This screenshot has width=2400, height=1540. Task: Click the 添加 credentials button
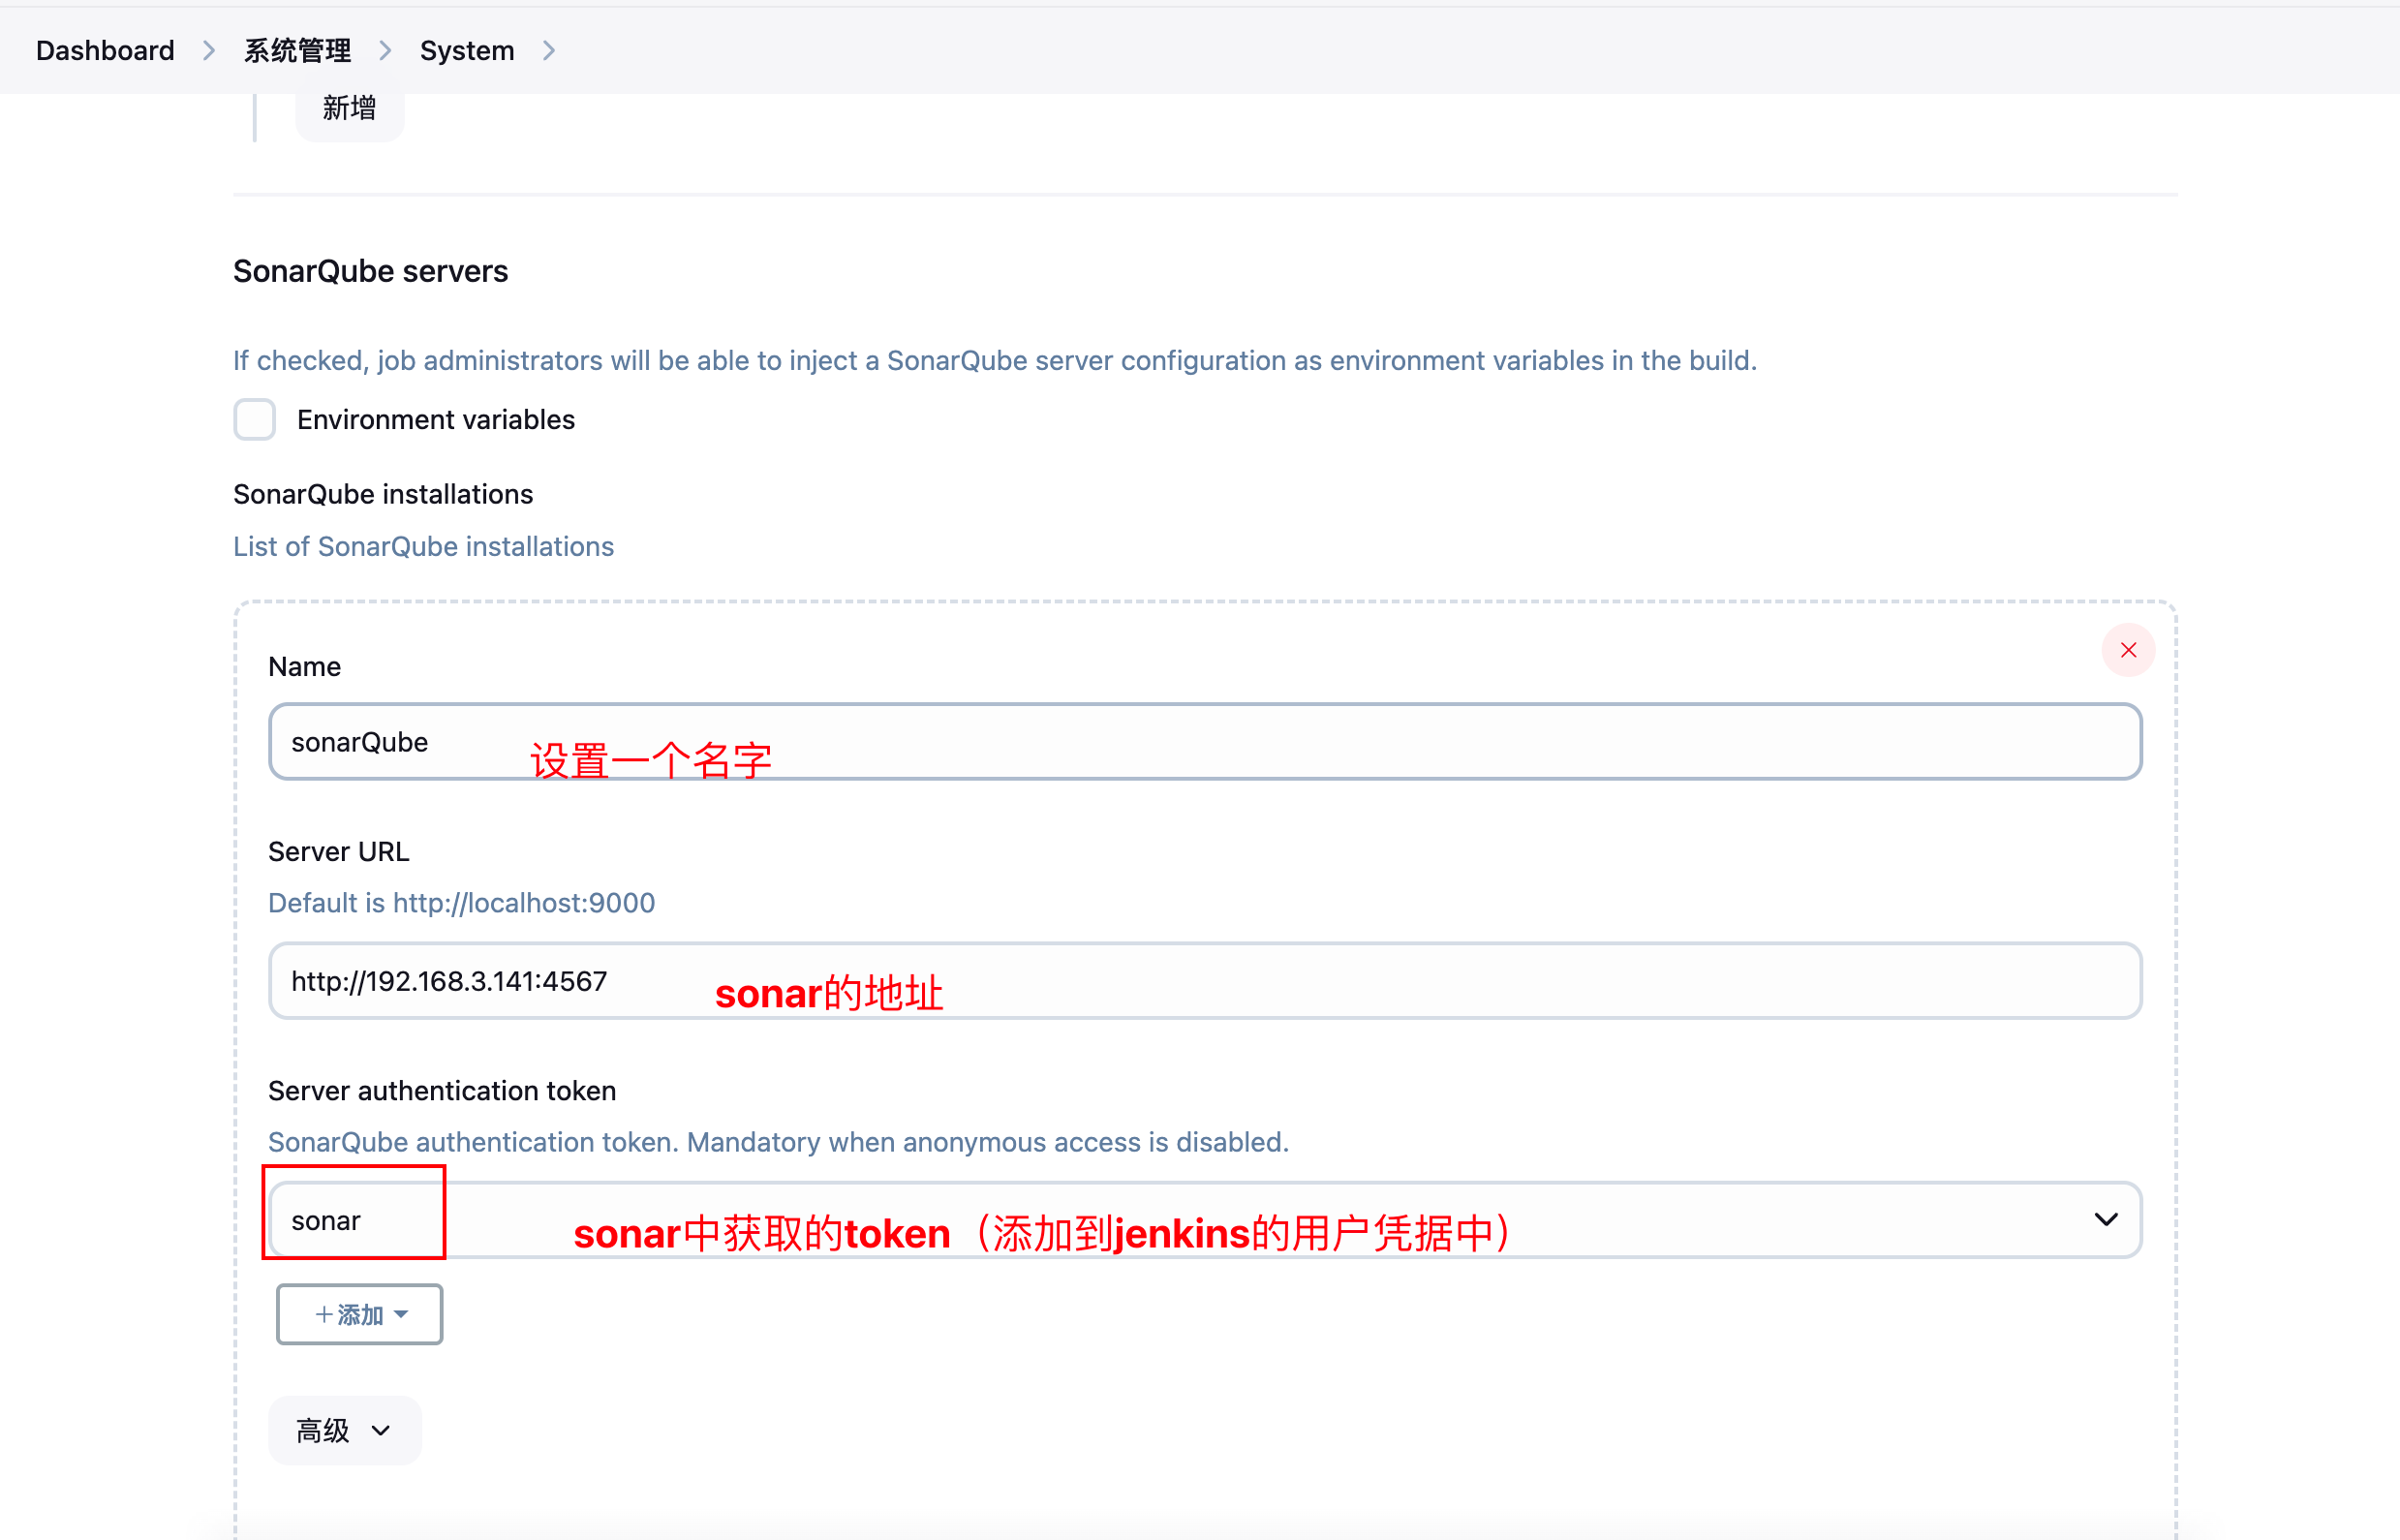(360, 1314)
